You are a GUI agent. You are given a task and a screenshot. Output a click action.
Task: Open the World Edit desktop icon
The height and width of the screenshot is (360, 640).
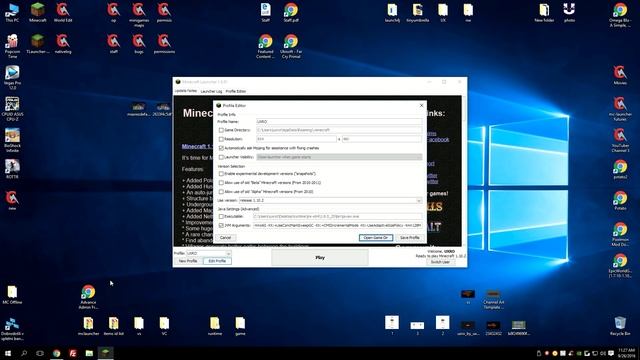[x=63, y=13]
